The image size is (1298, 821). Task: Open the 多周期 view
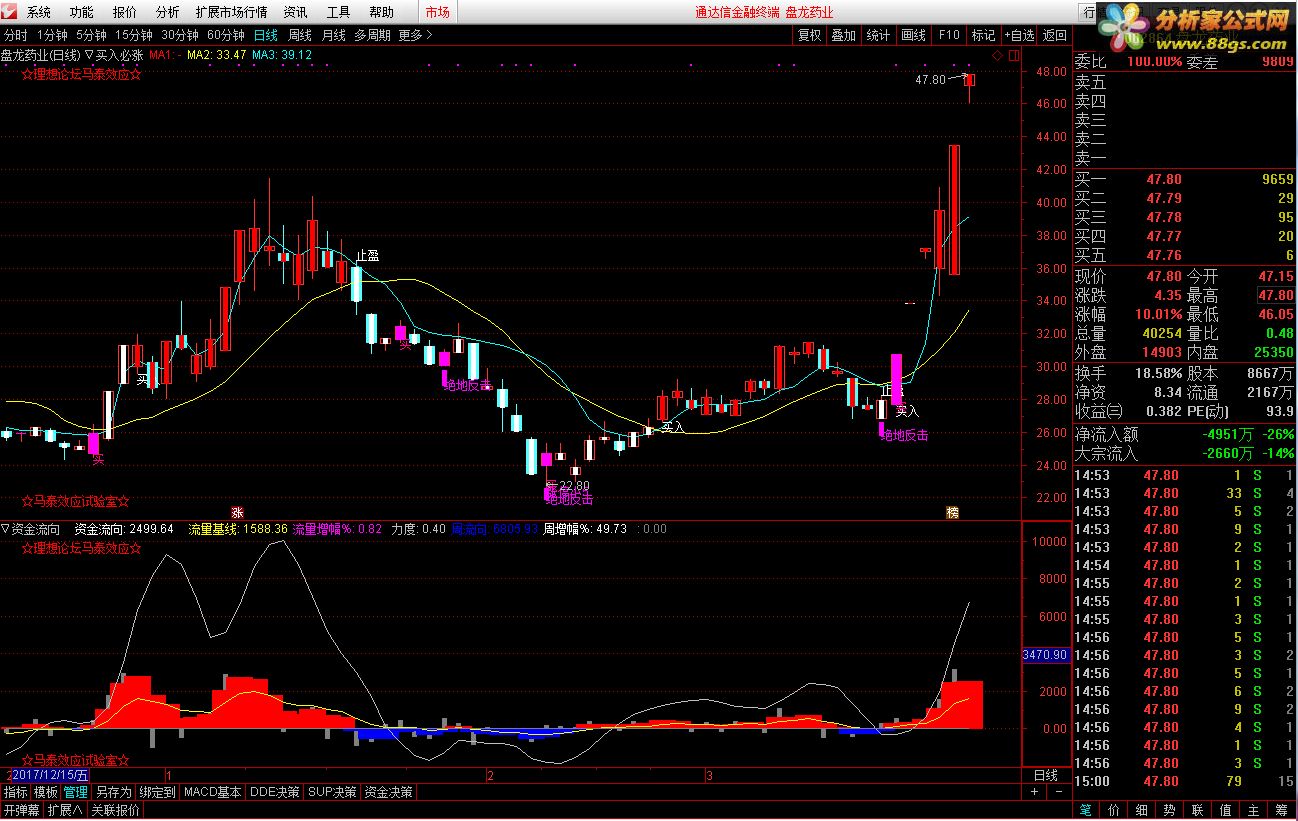click(372, 34)
